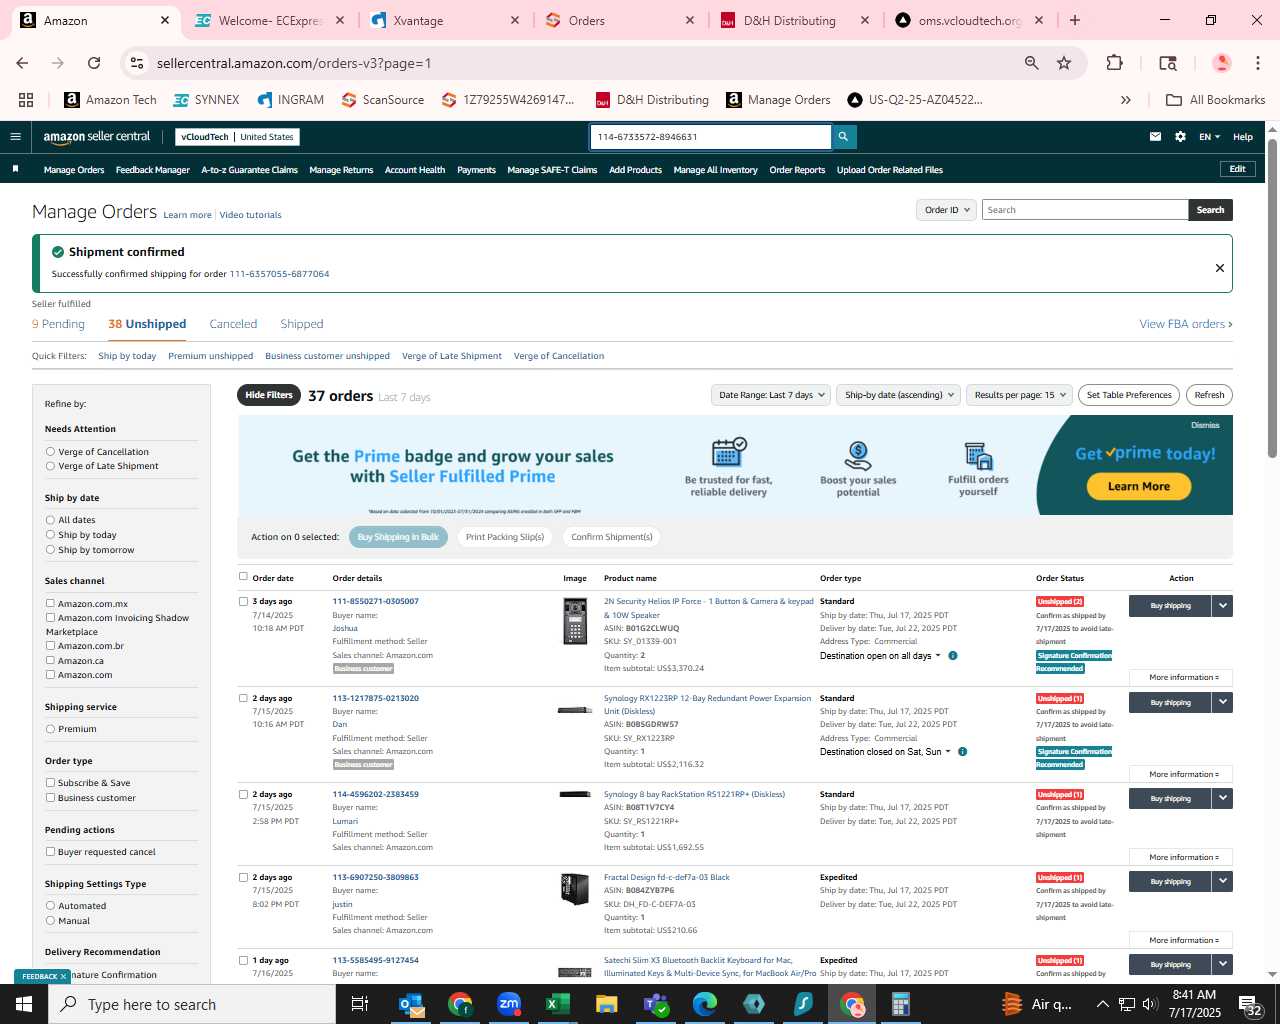Switch to the Shipped orders tab
The width and height of the screenshot is (1280, 1024).
[x=302, y=324]
